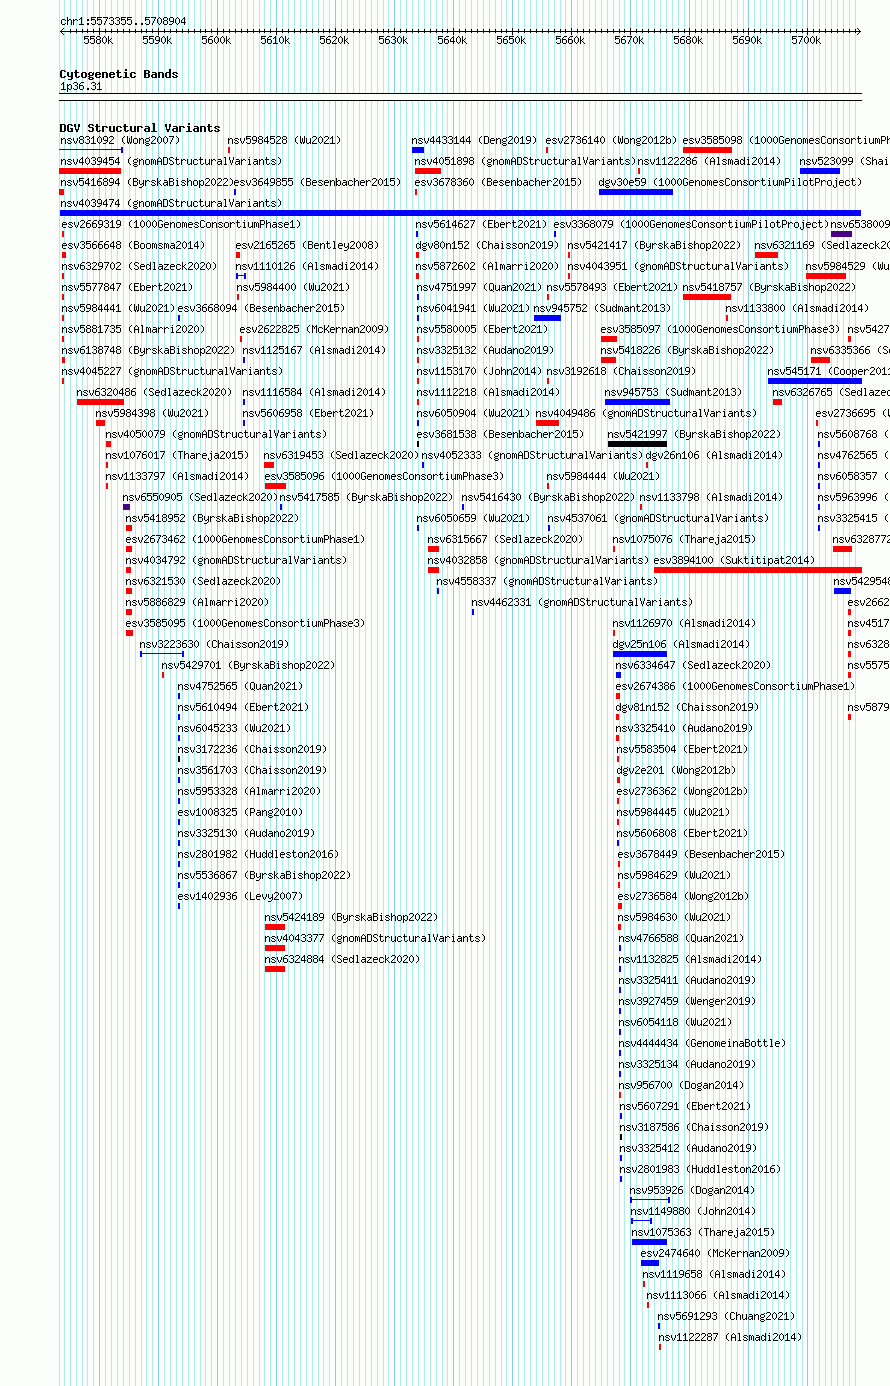
Task: Click the blue bar for dgv25n106
Action: pyautogui.click(x=640, y=654)
